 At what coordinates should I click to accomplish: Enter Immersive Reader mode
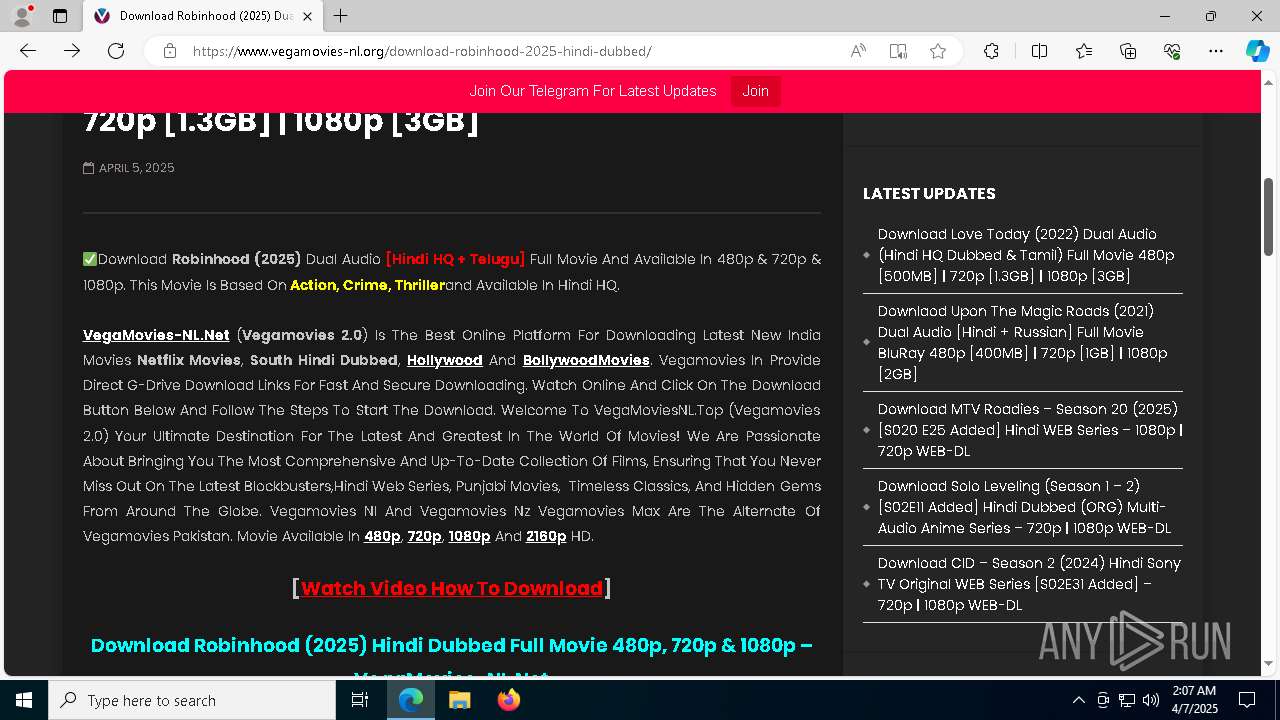898,51
